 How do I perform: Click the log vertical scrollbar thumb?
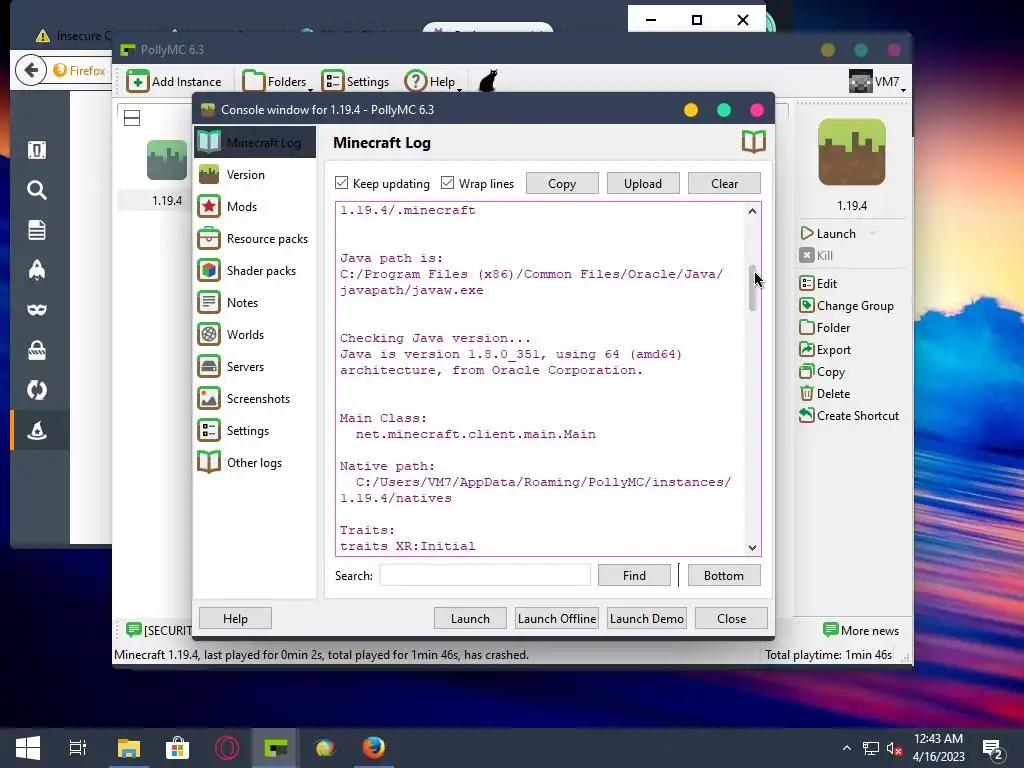click(752, 288)
